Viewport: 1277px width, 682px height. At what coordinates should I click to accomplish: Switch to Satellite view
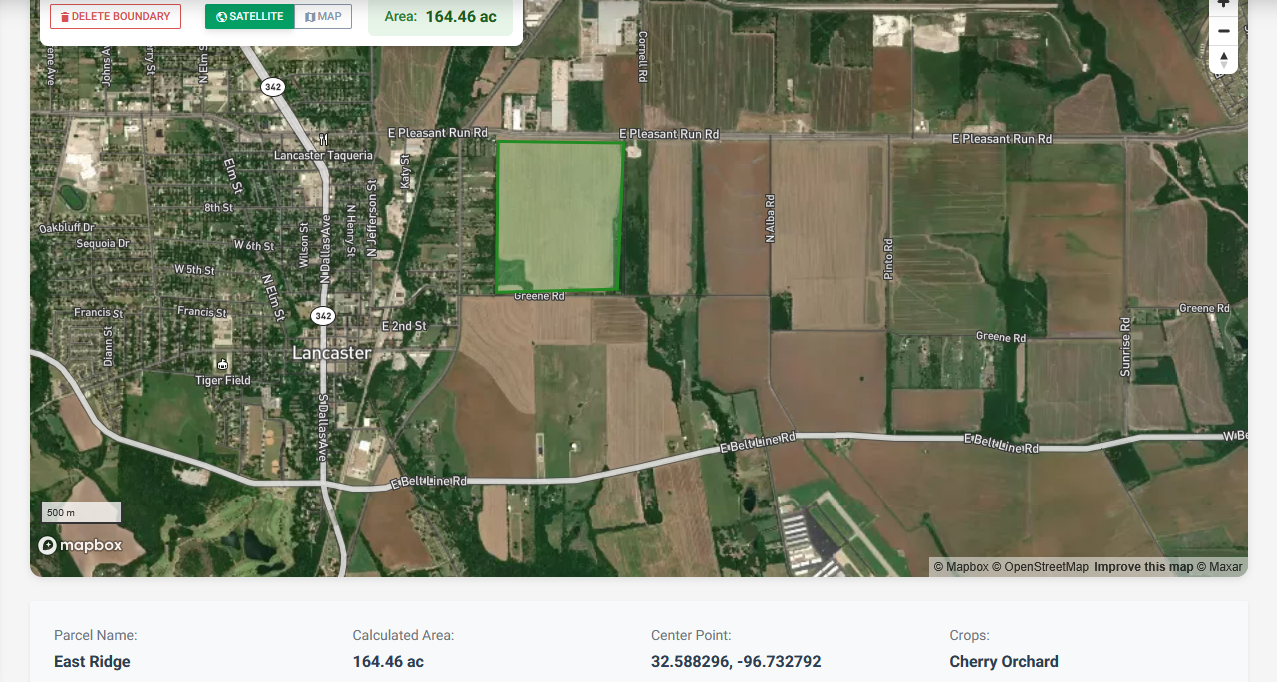click(250, 17)
